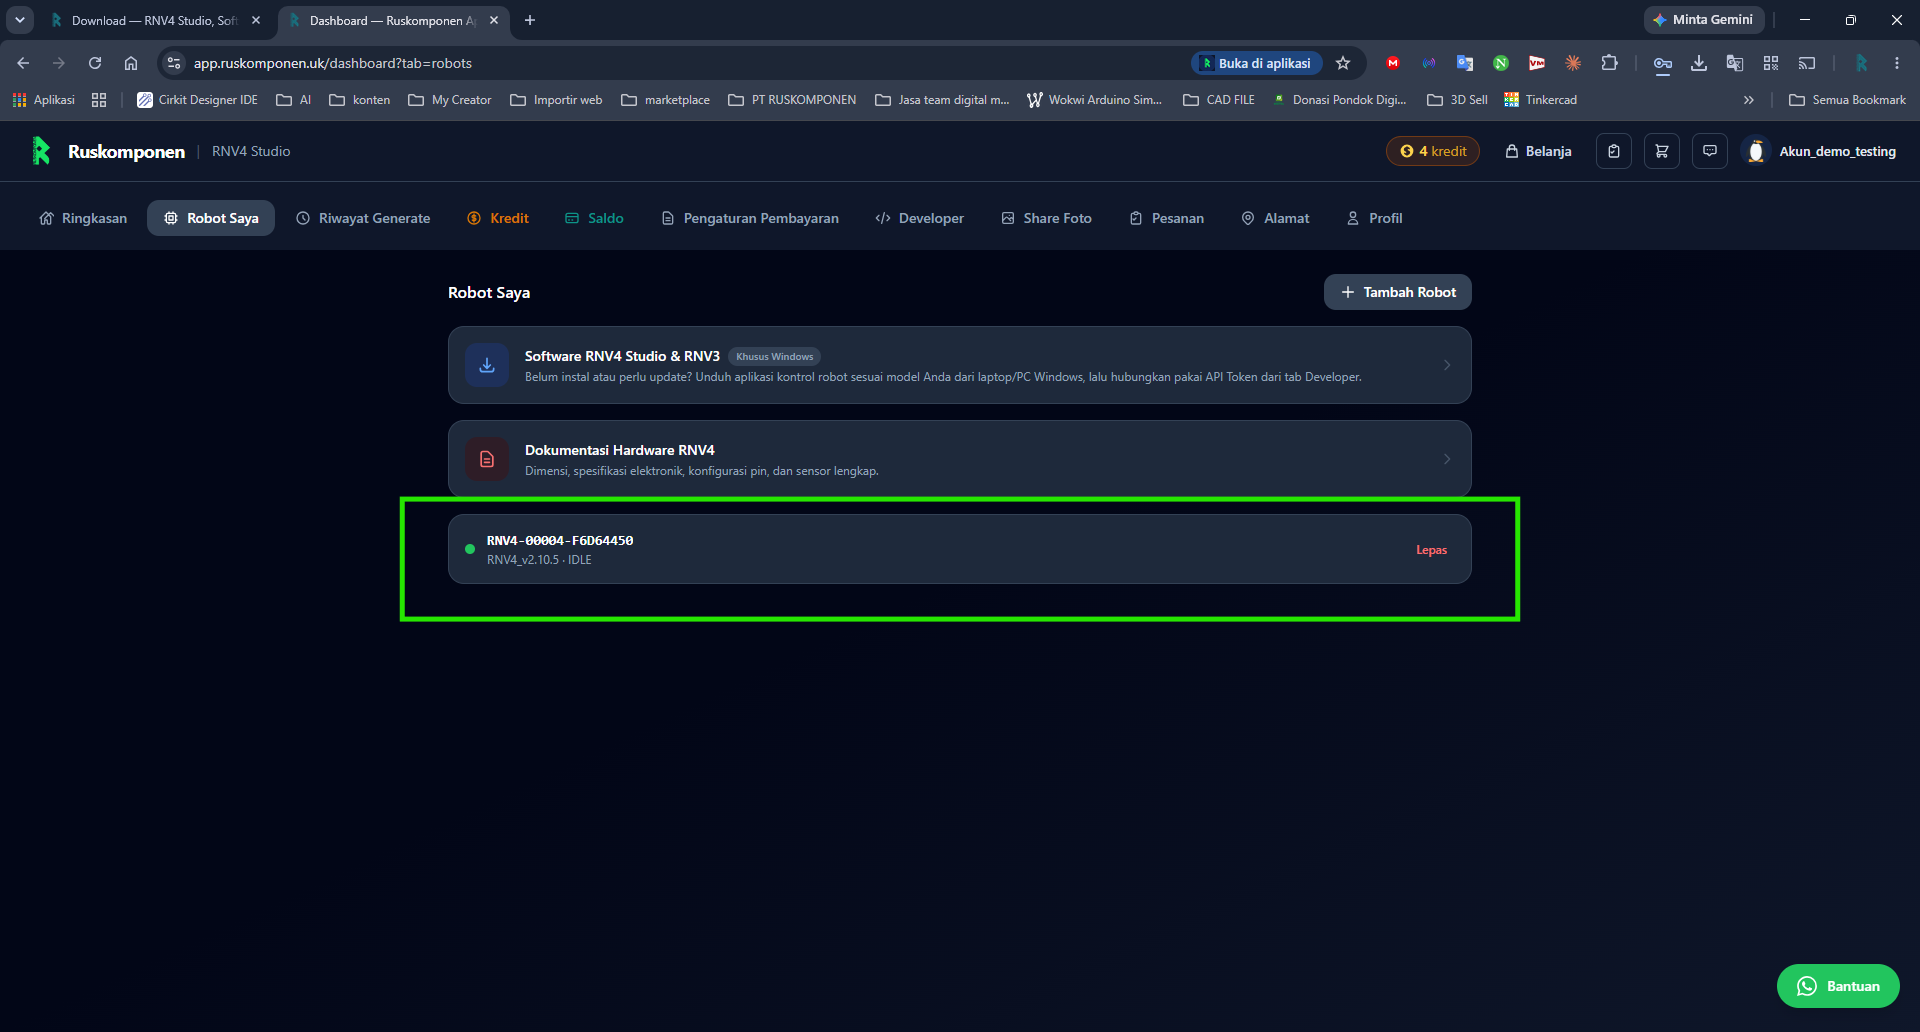Open the Ringkasan tab

tap(83, 218)
